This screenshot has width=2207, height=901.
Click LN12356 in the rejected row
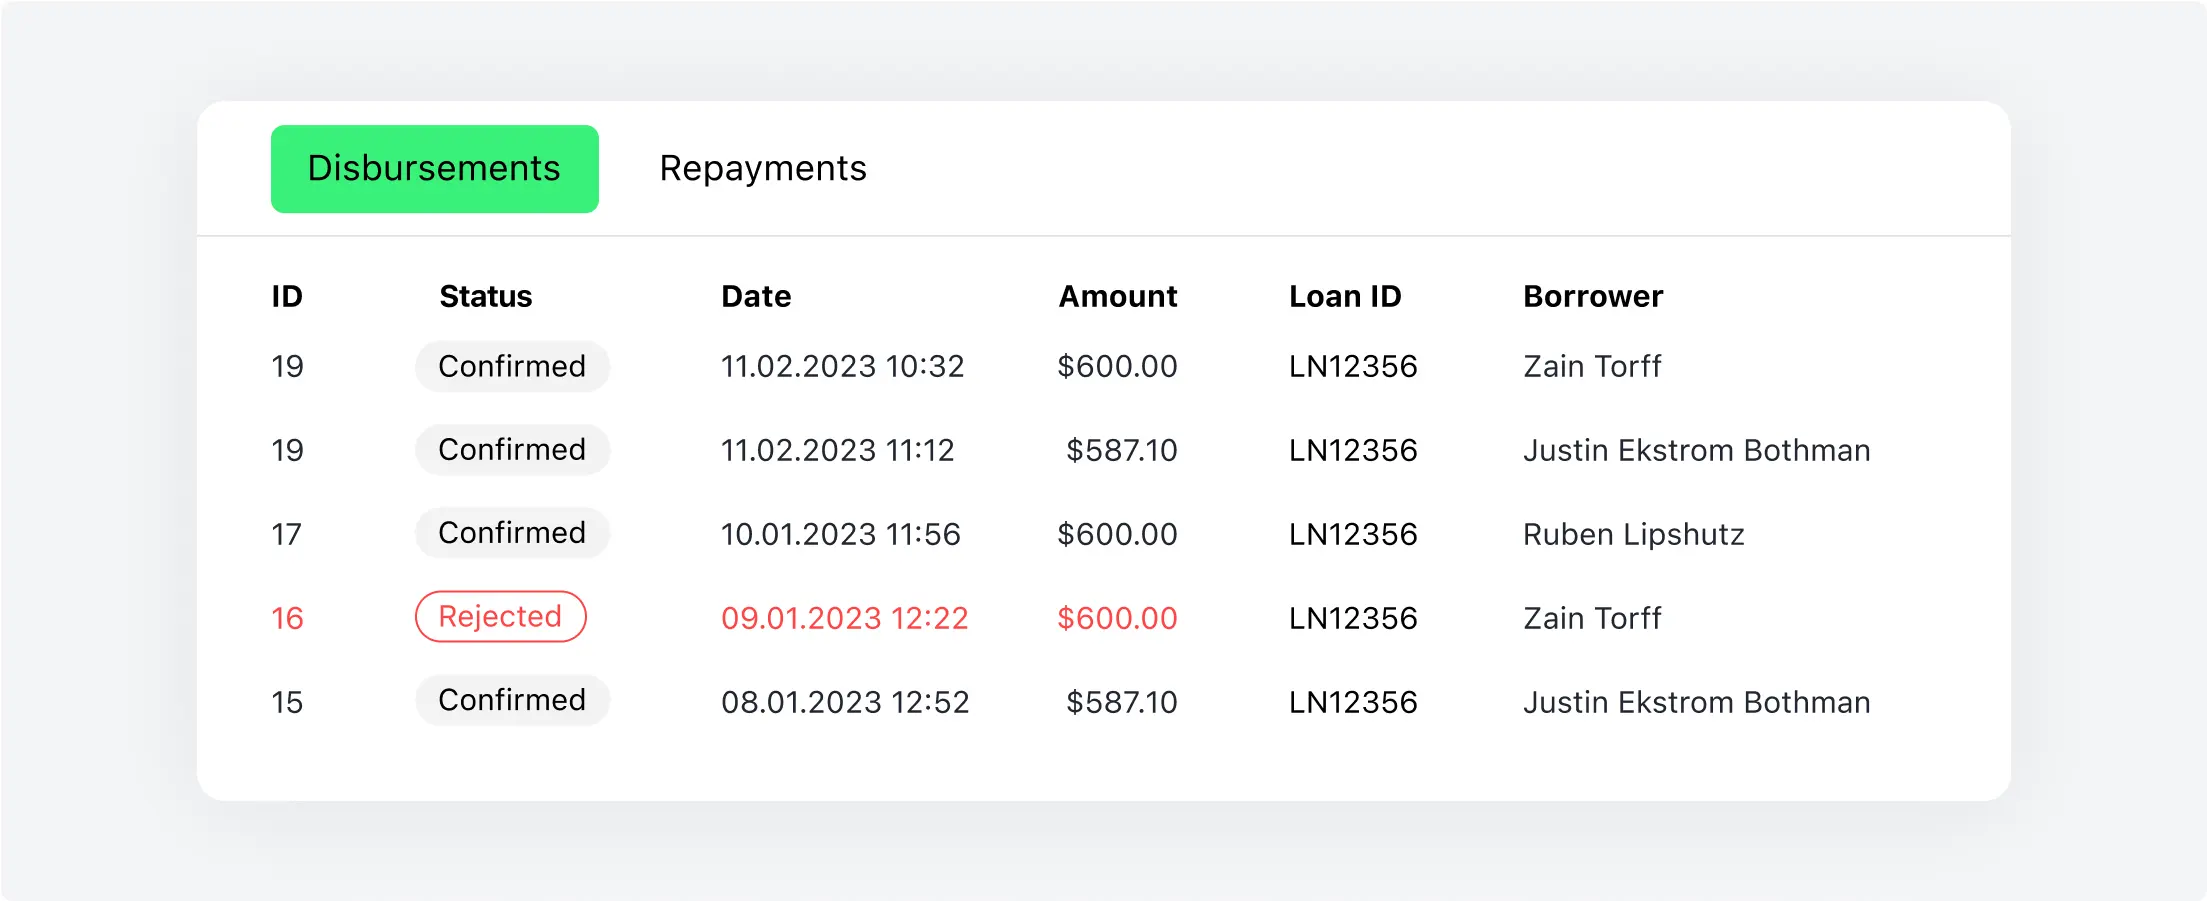click(x=1353, y=618)
